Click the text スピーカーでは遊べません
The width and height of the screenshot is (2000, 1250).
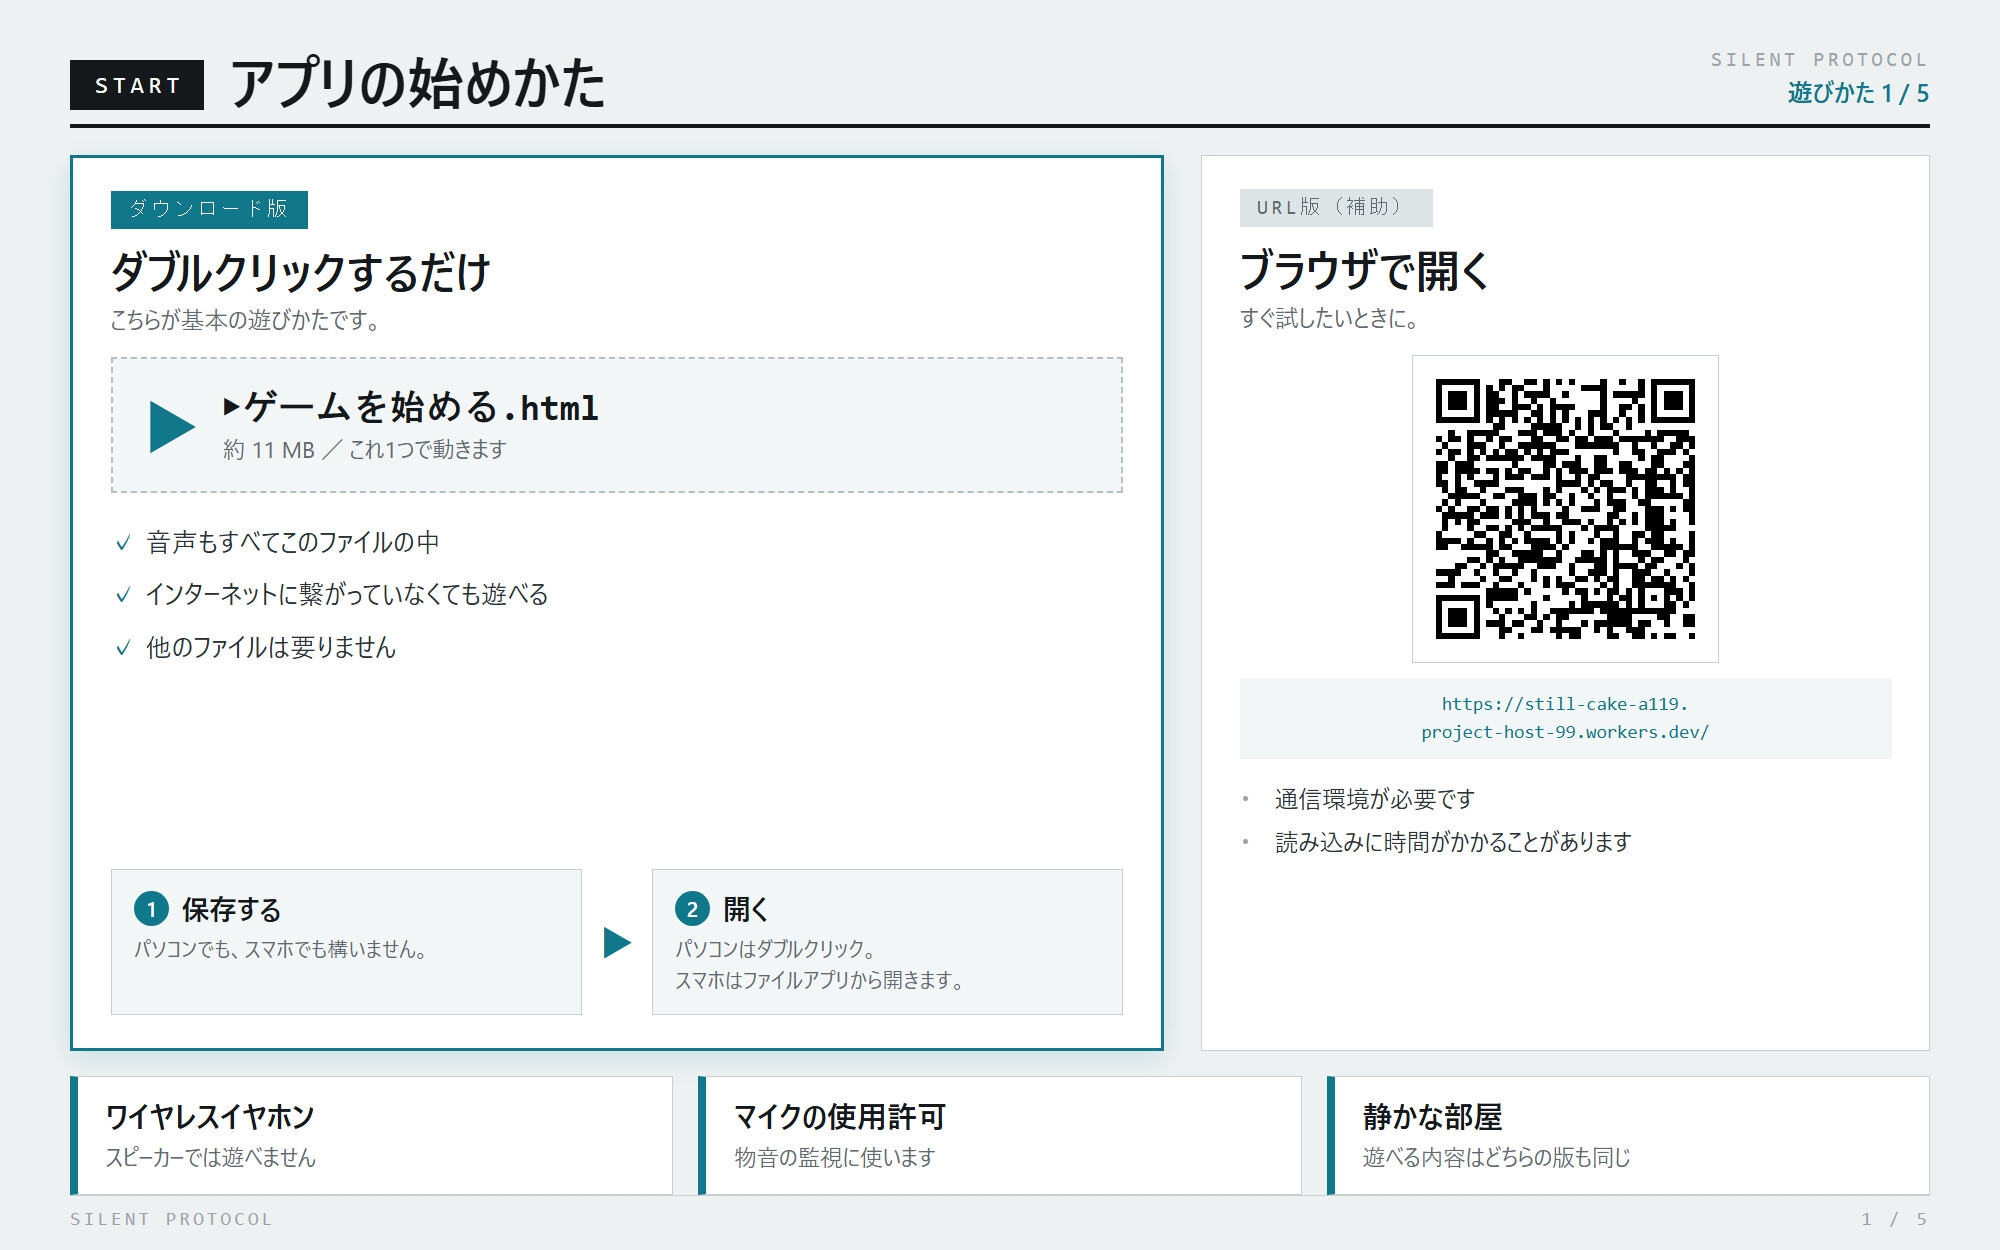pos(211,1157)
